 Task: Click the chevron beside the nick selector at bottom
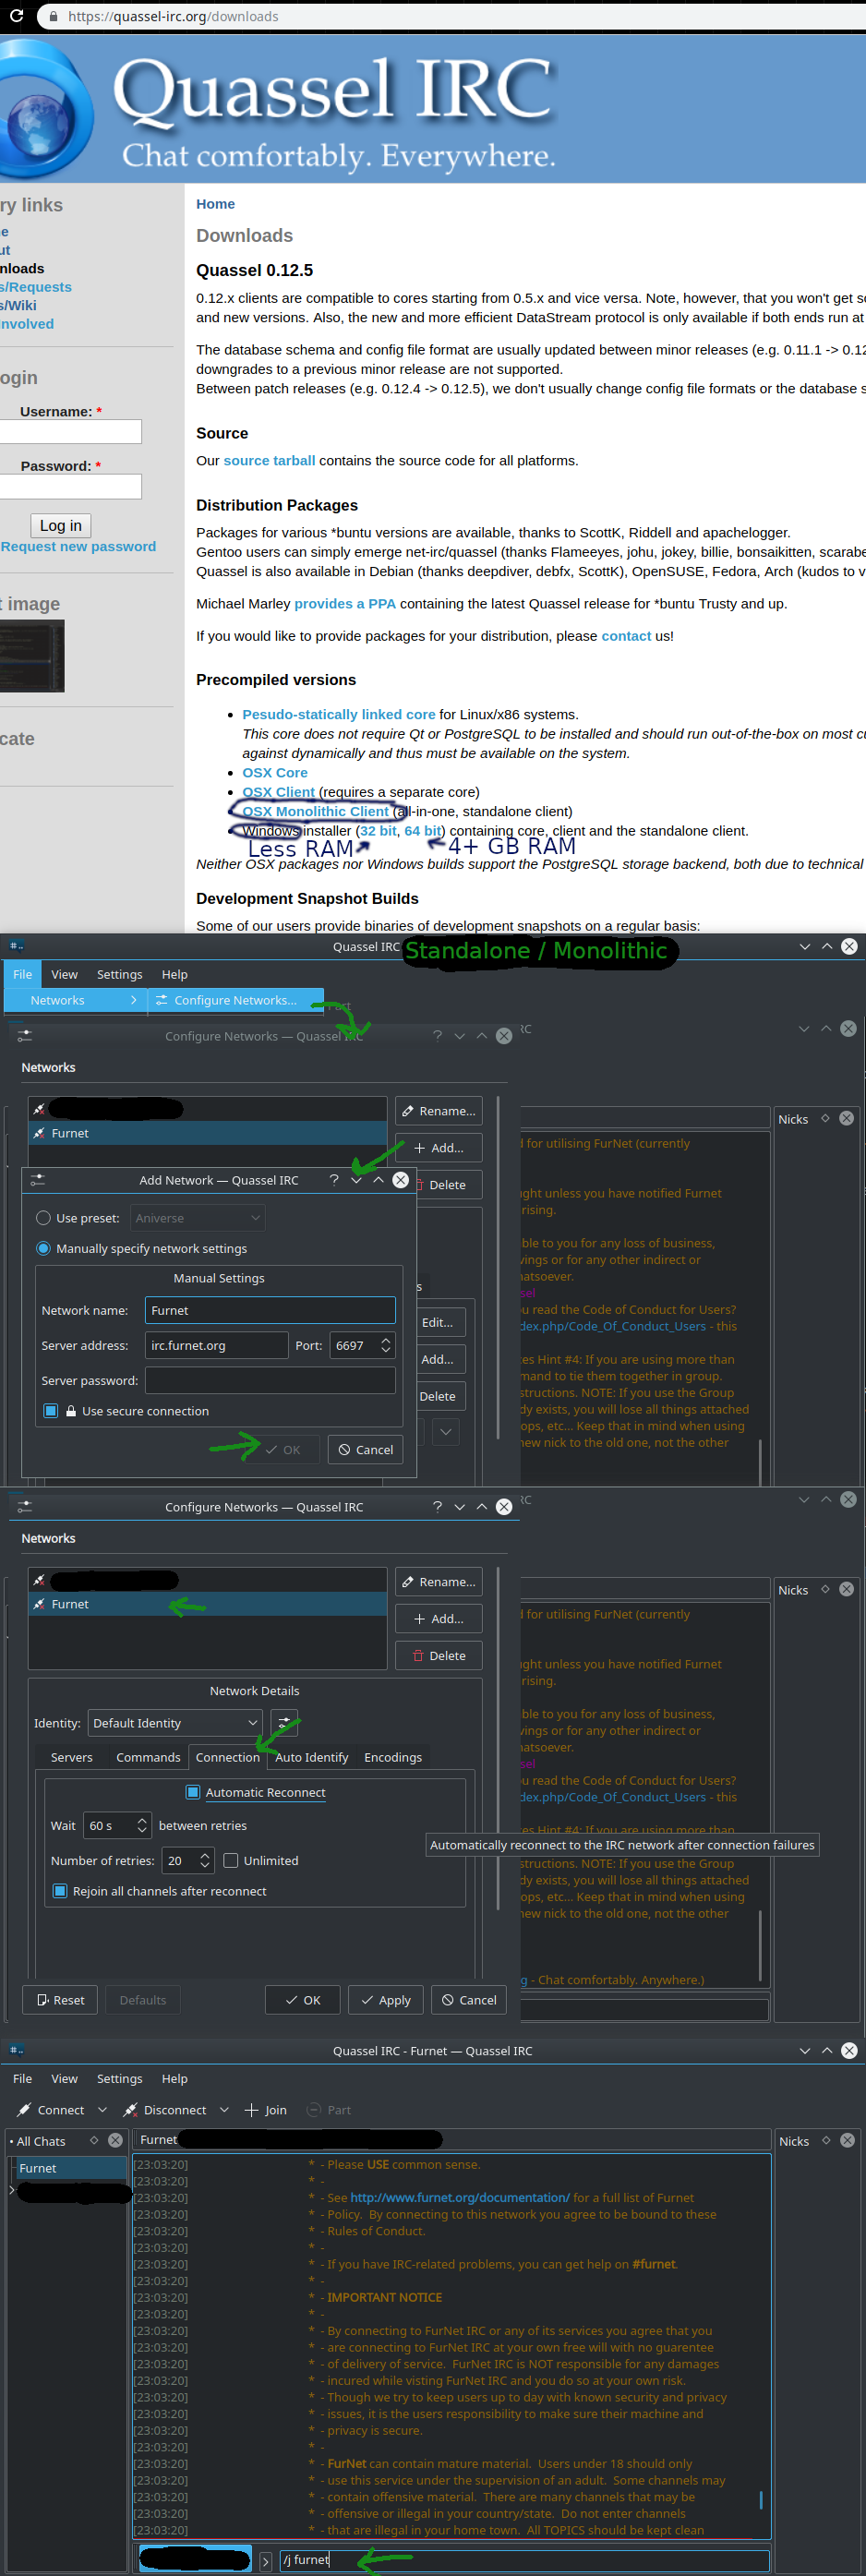pos(265,2561)
